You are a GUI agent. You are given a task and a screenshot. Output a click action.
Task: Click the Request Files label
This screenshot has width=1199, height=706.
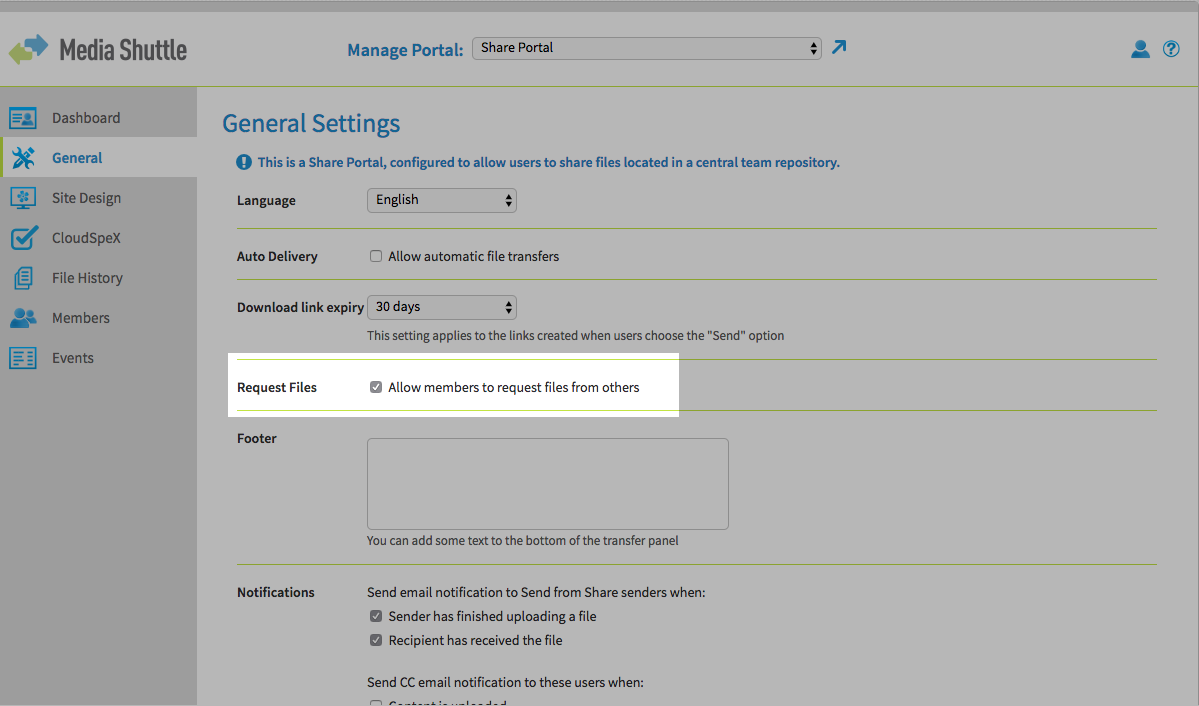tap(277, 387)
